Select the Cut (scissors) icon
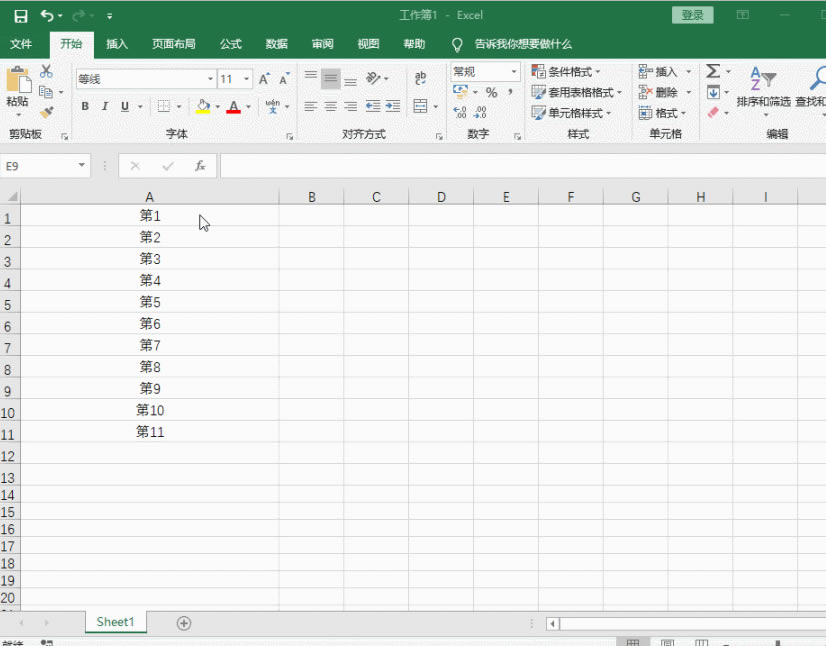This screenshot has height=646, width=826. (x=44, y=73)
